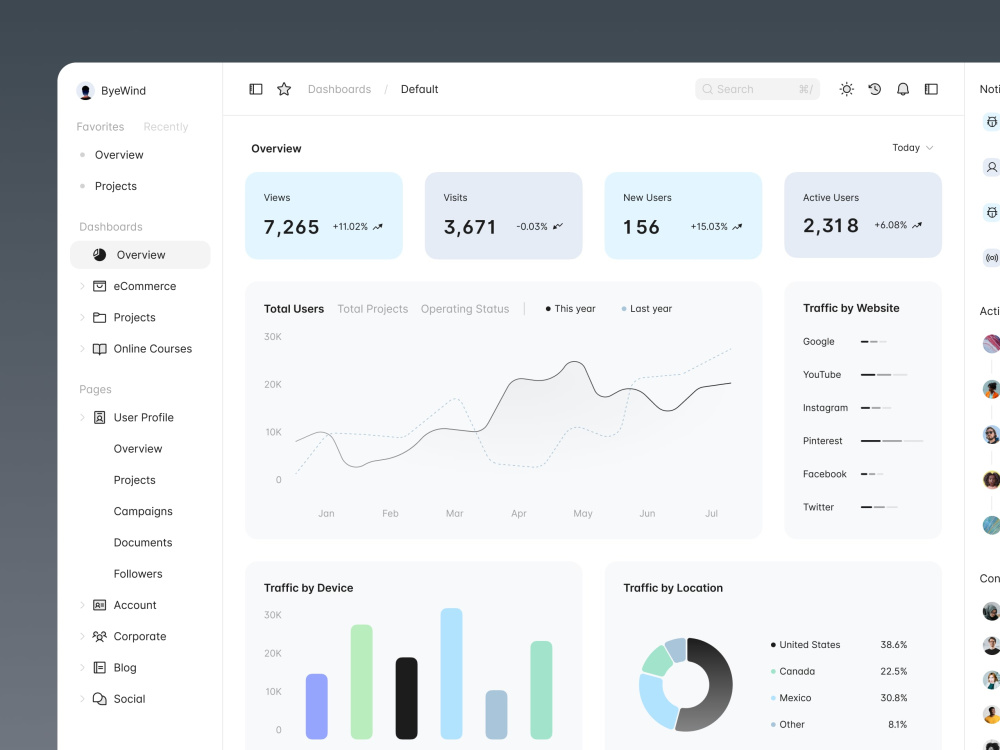Click the Online Courses book icon
1000x750 pixels.
[99, 349]
